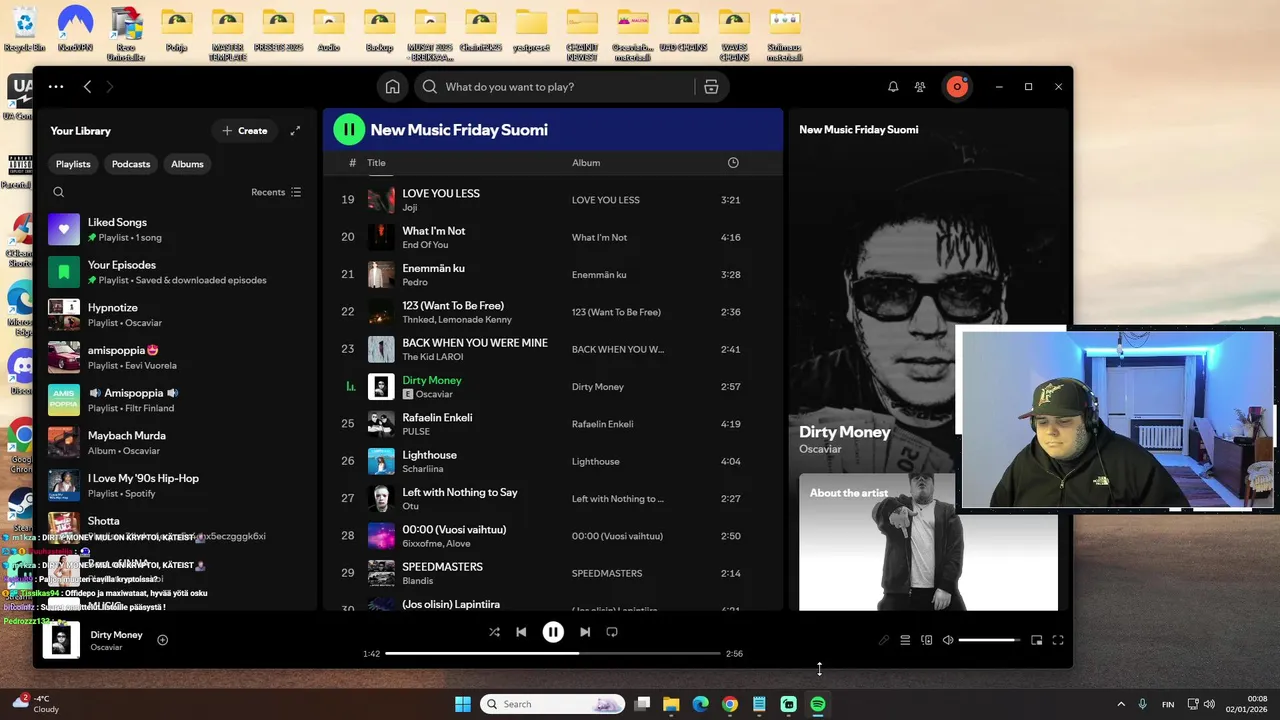
Task: Enter full screen player view
Action: pyautogui.click(x=1058, y=640)
